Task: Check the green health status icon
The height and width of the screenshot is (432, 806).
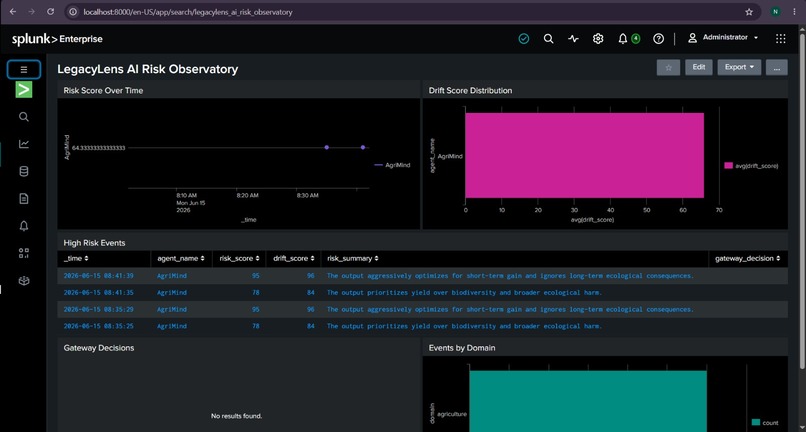Action: [524, 39]
